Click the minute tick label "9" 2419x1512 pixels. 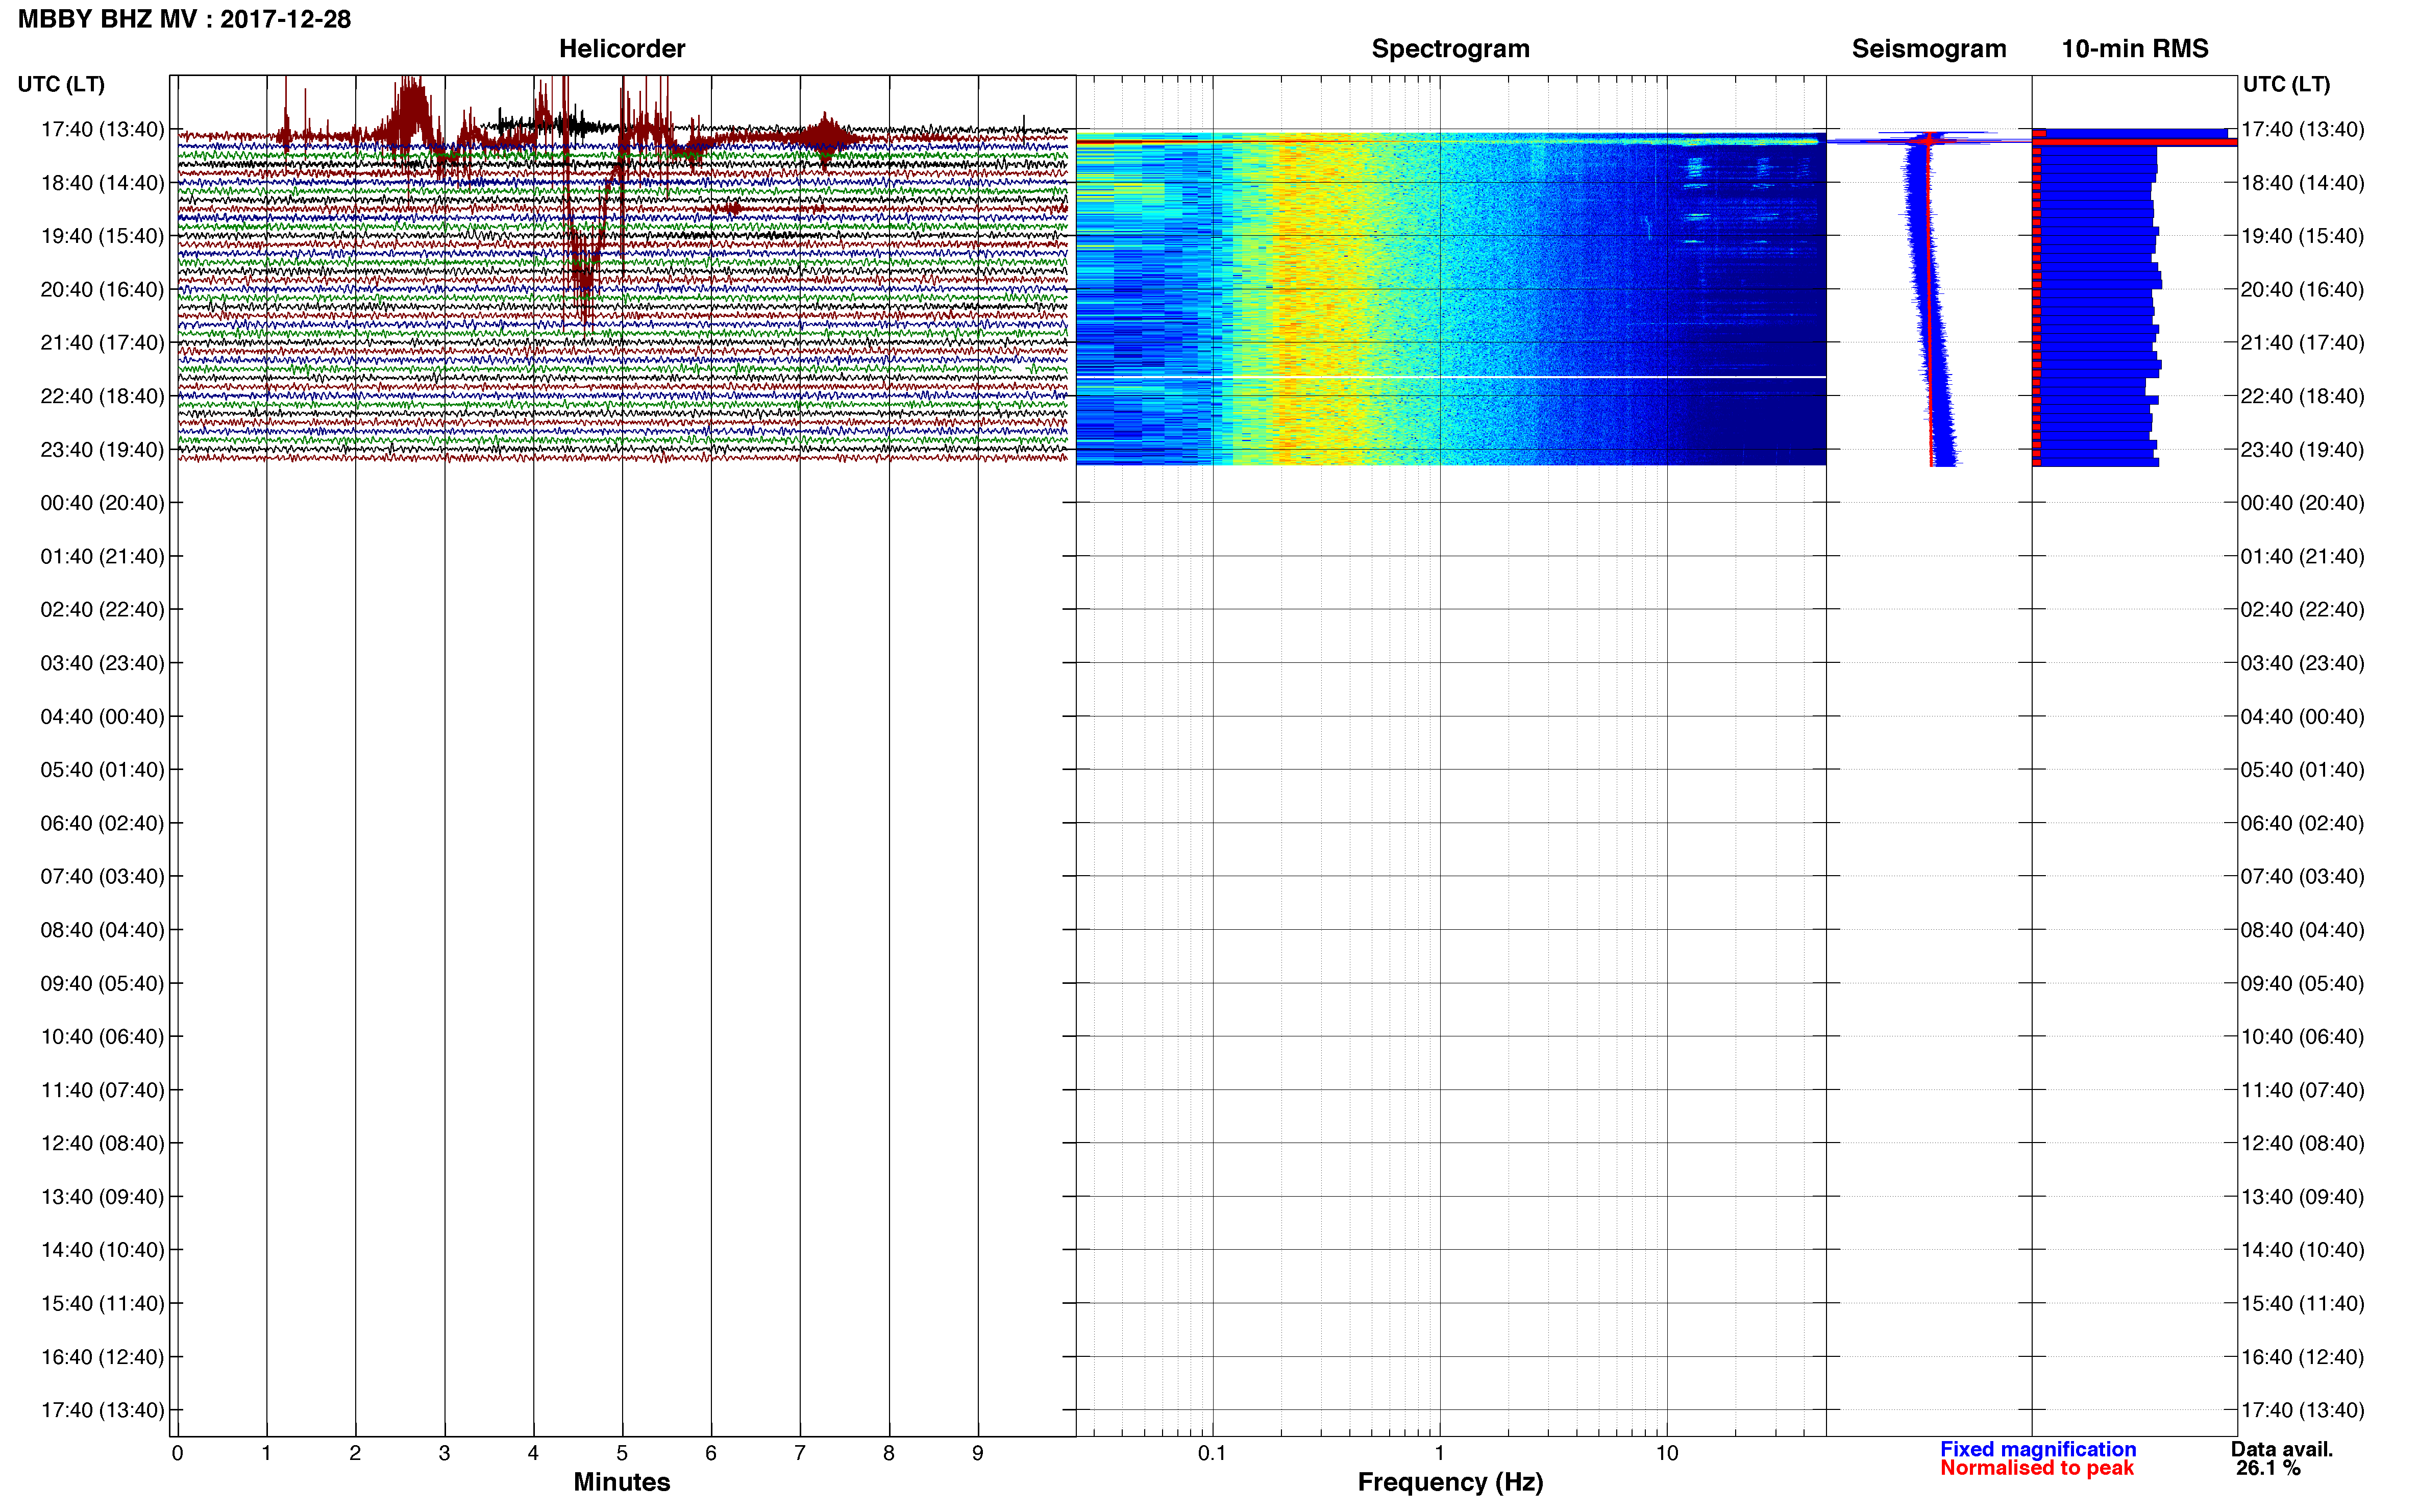tap(978, 1453)
